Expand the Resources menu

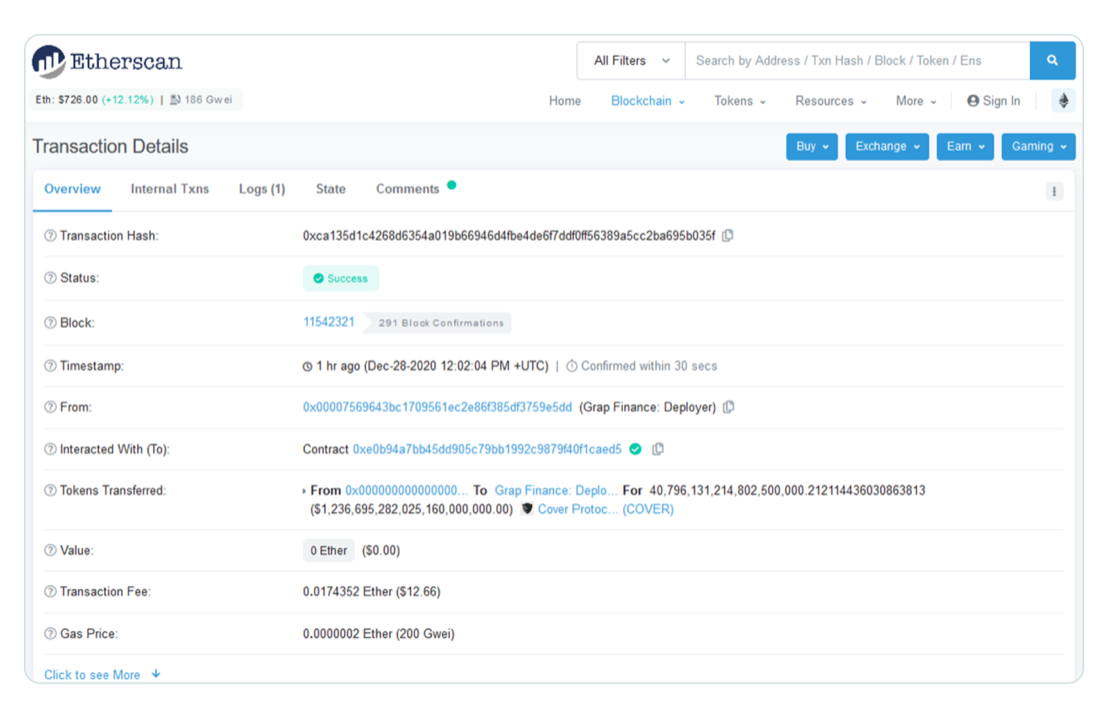click(x=831, y=101)
